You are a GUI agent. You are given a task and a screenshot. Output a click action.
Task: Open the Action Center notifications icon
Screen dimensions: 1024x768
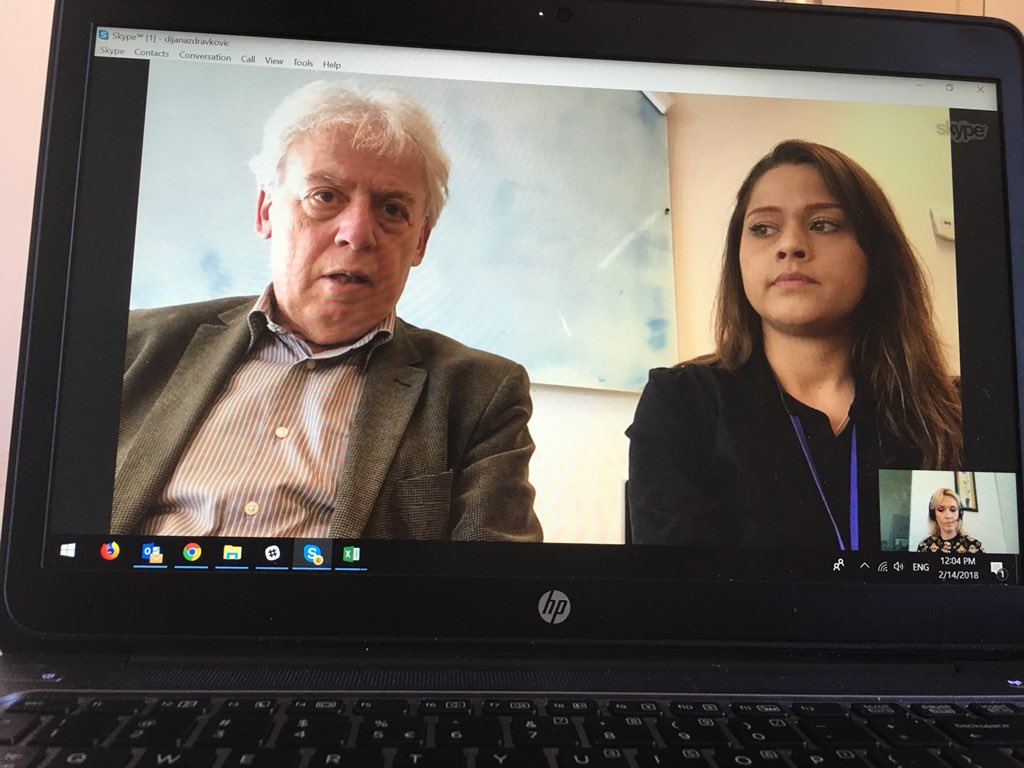[998, 570]
